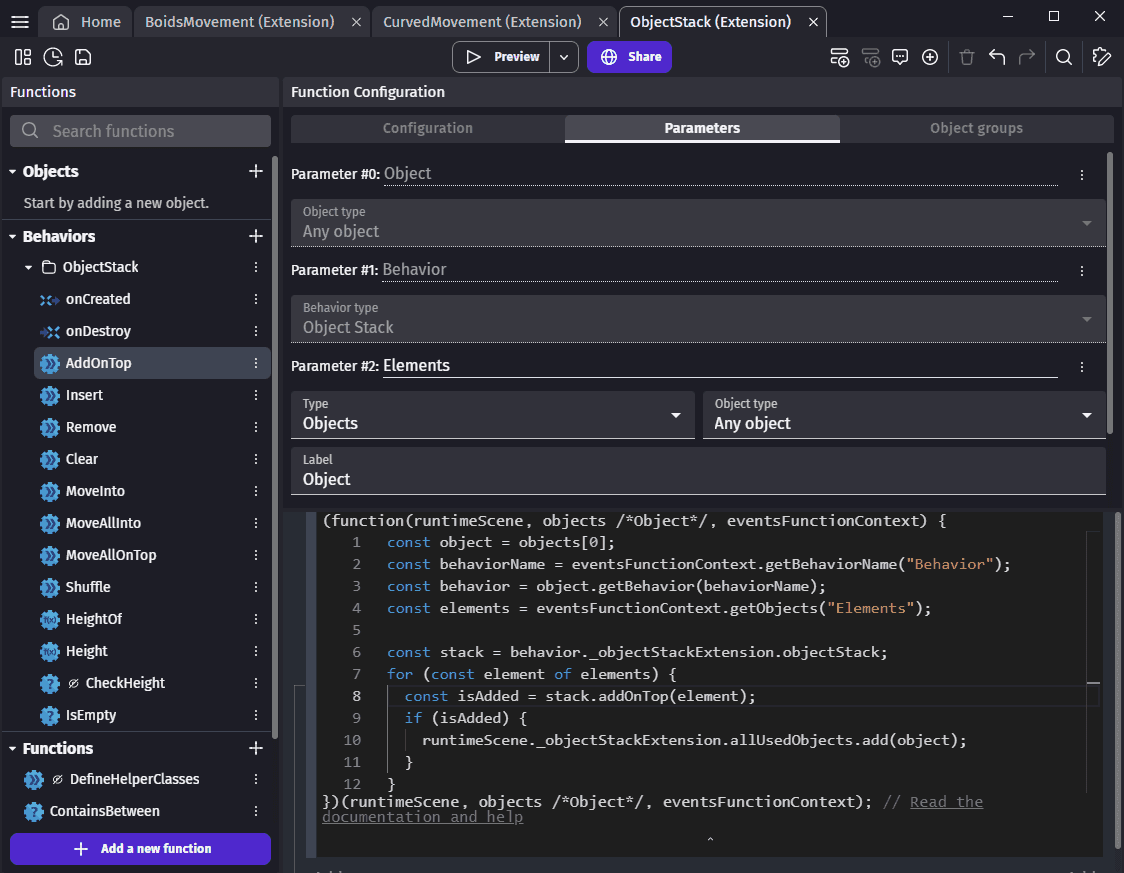Click the add new event icon

(x=840, y=57)
